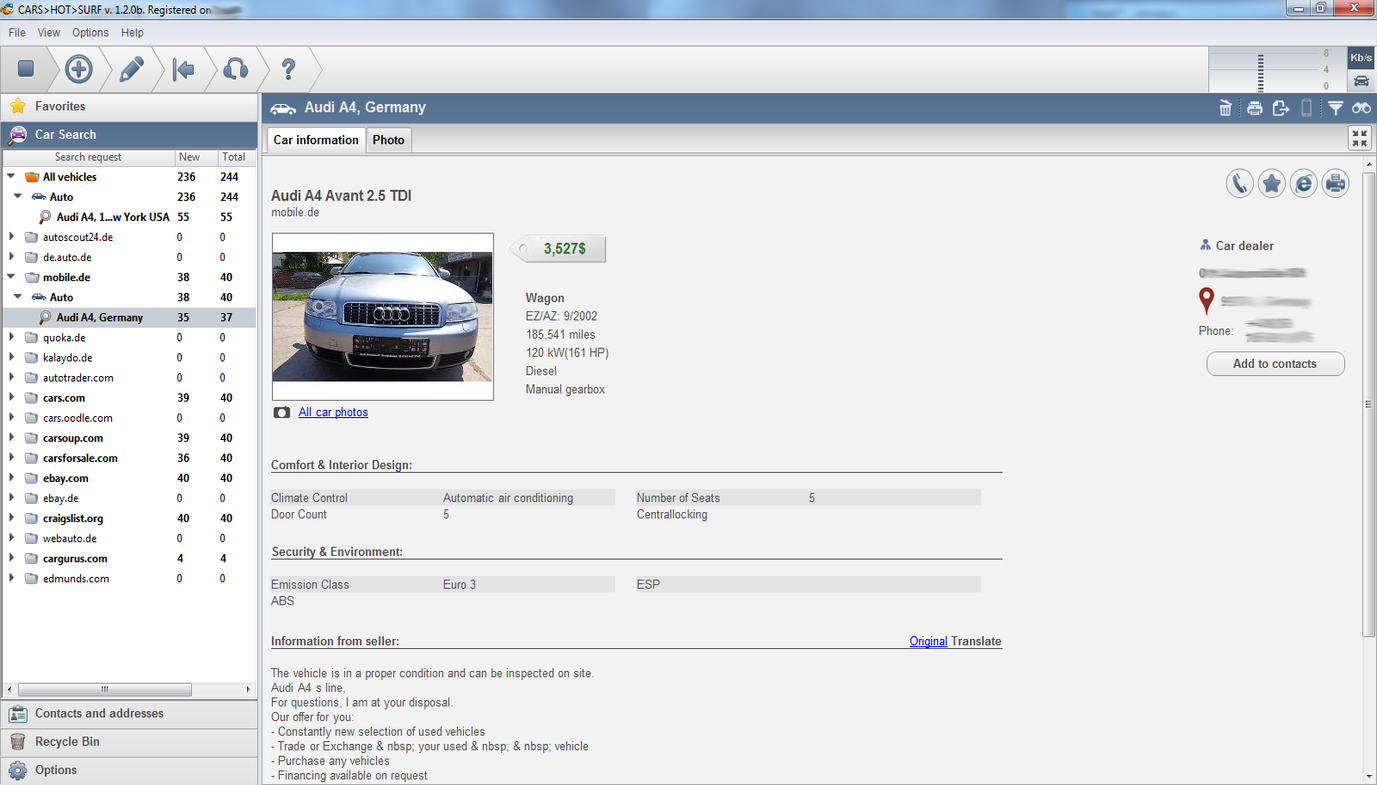Expand the ebay.com tree node
1377x785 pixels.
click(11, 478)
